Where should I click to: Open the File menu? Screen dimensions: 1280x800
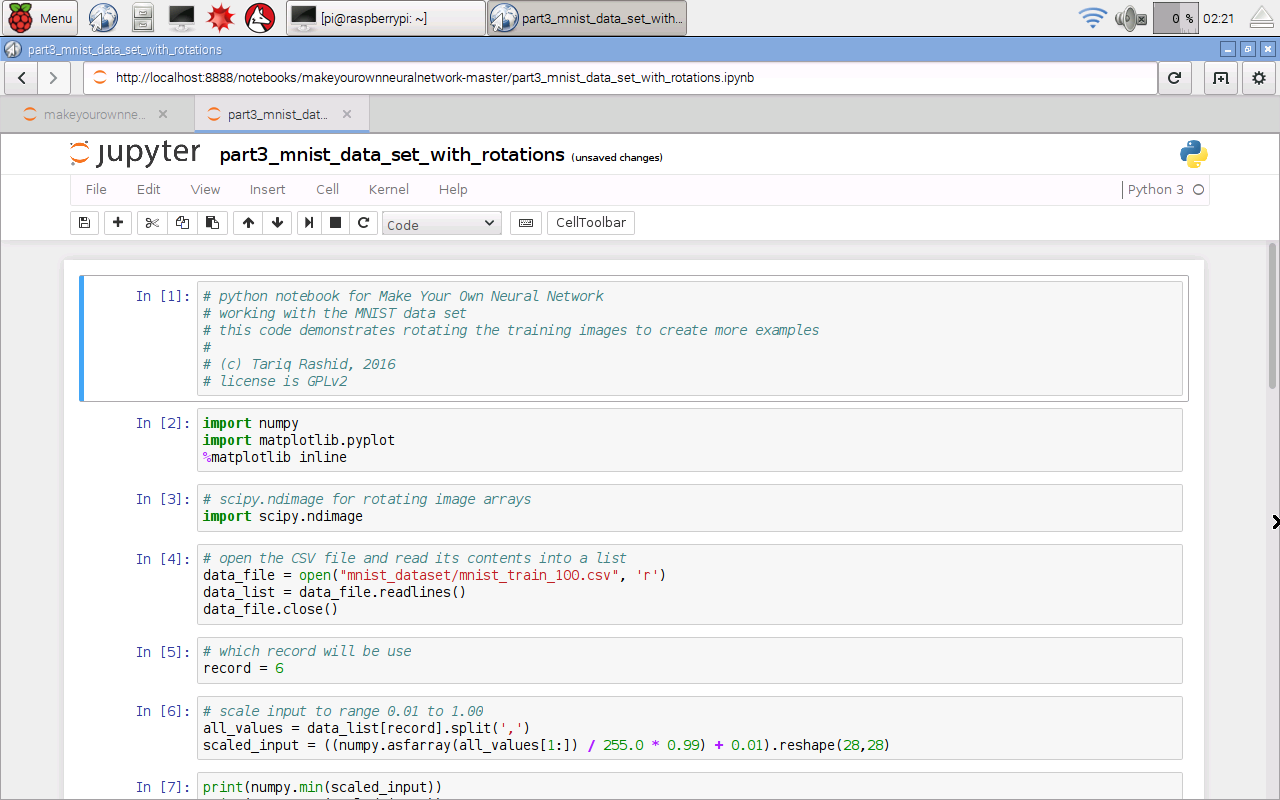tap(96, 189)
